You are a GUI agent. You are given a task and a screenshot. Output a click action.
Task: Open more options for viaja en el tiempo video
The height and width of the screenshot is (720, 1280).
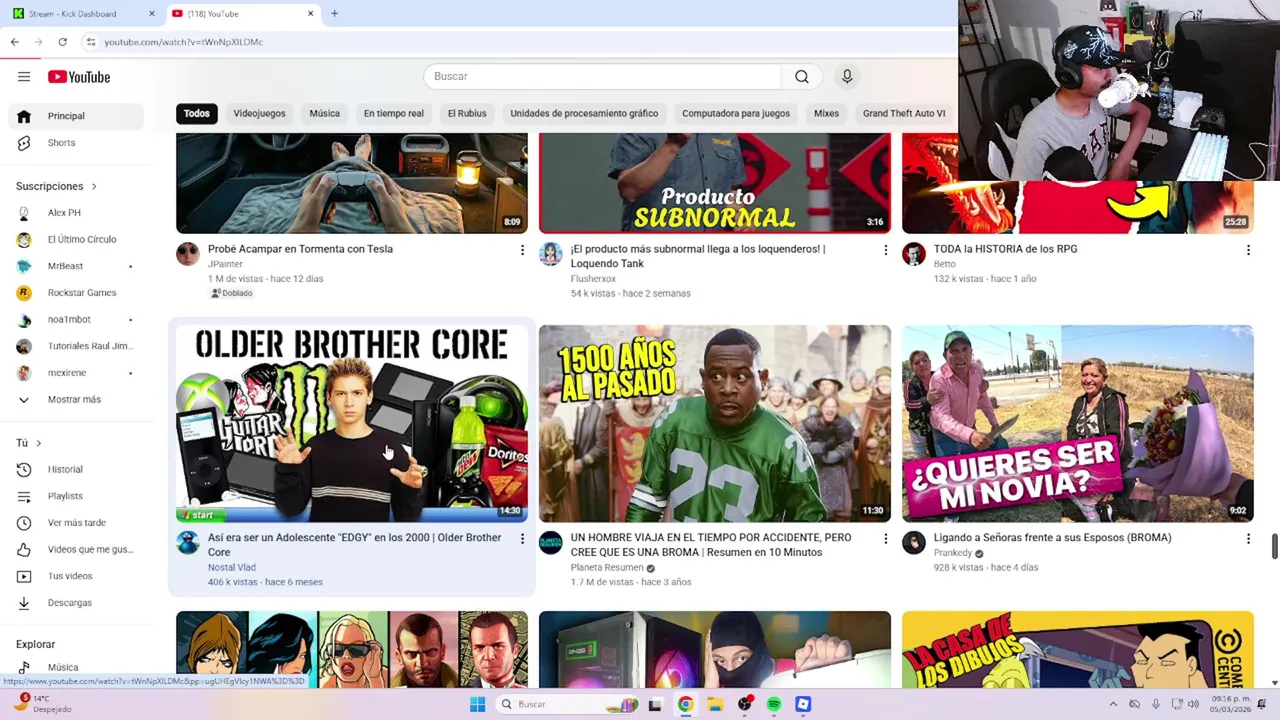885,539
